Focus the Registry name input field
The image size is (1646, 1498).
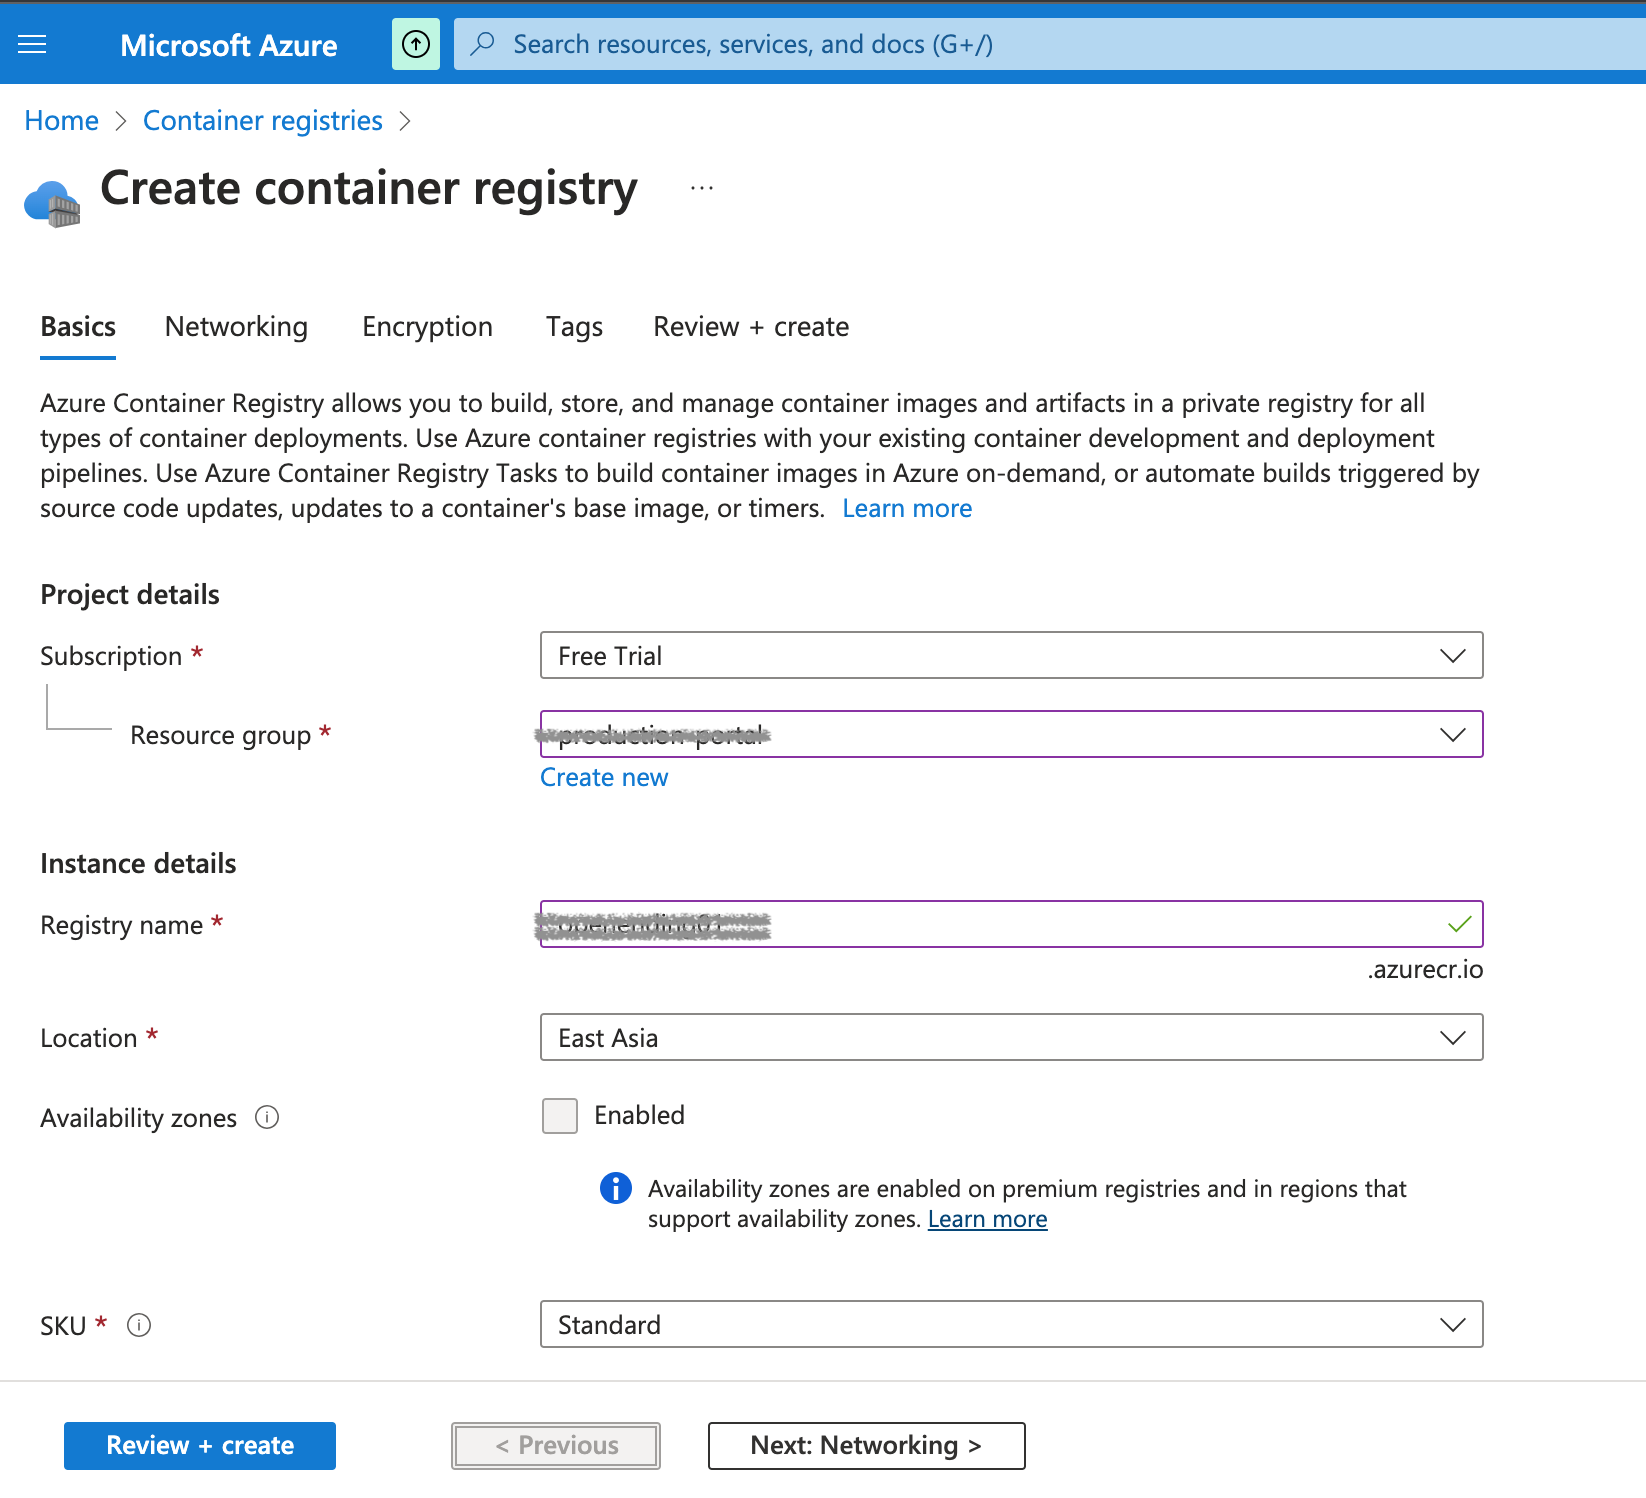pyautogui.click(x=1011, y=924)
